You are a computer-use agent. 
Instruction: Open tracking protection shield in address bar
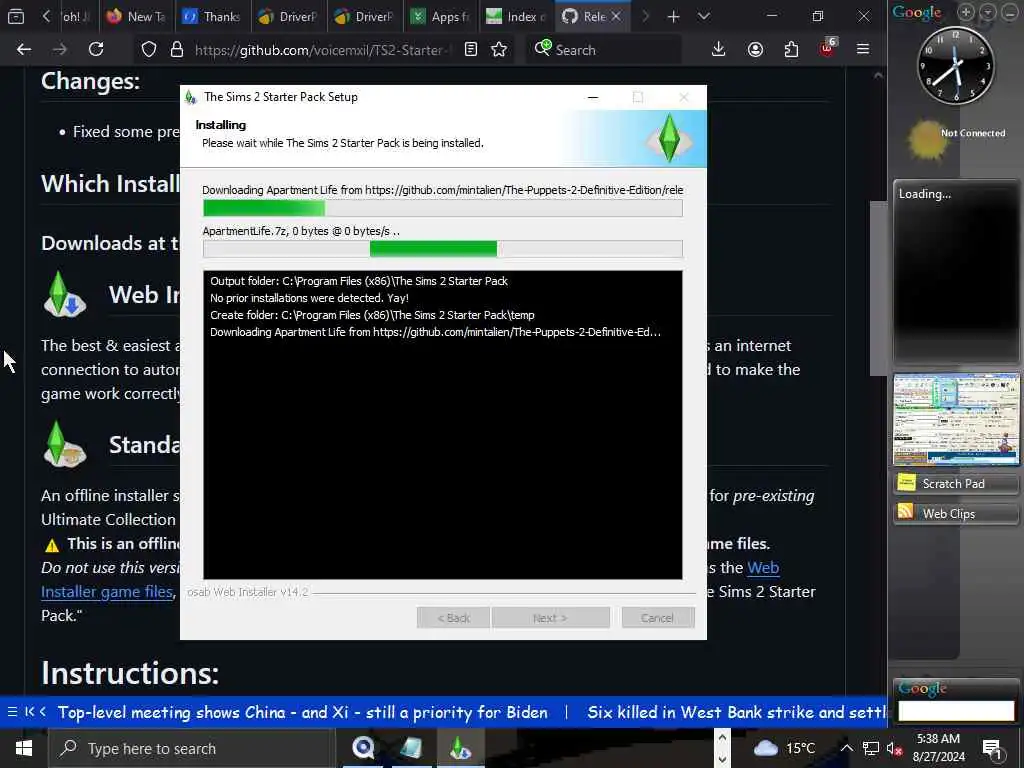[x=149, y=50]
